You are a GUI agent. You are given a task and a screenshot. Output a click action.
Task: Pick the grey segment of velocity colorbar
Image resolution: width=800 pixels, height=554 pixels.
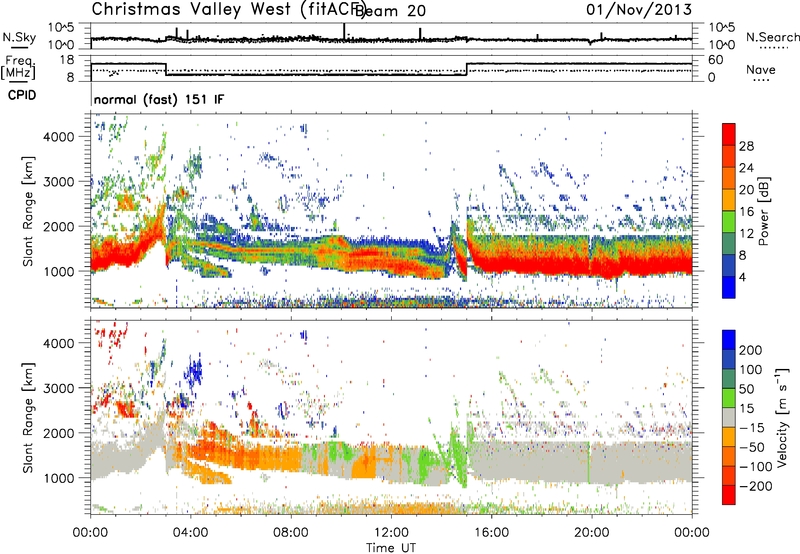click(729, 418)
